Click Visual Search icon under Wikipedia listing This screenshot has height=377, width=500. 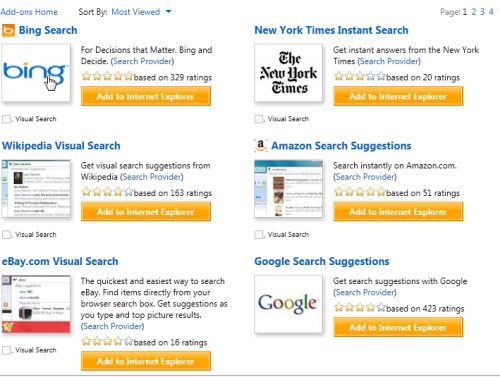[7, 235]
